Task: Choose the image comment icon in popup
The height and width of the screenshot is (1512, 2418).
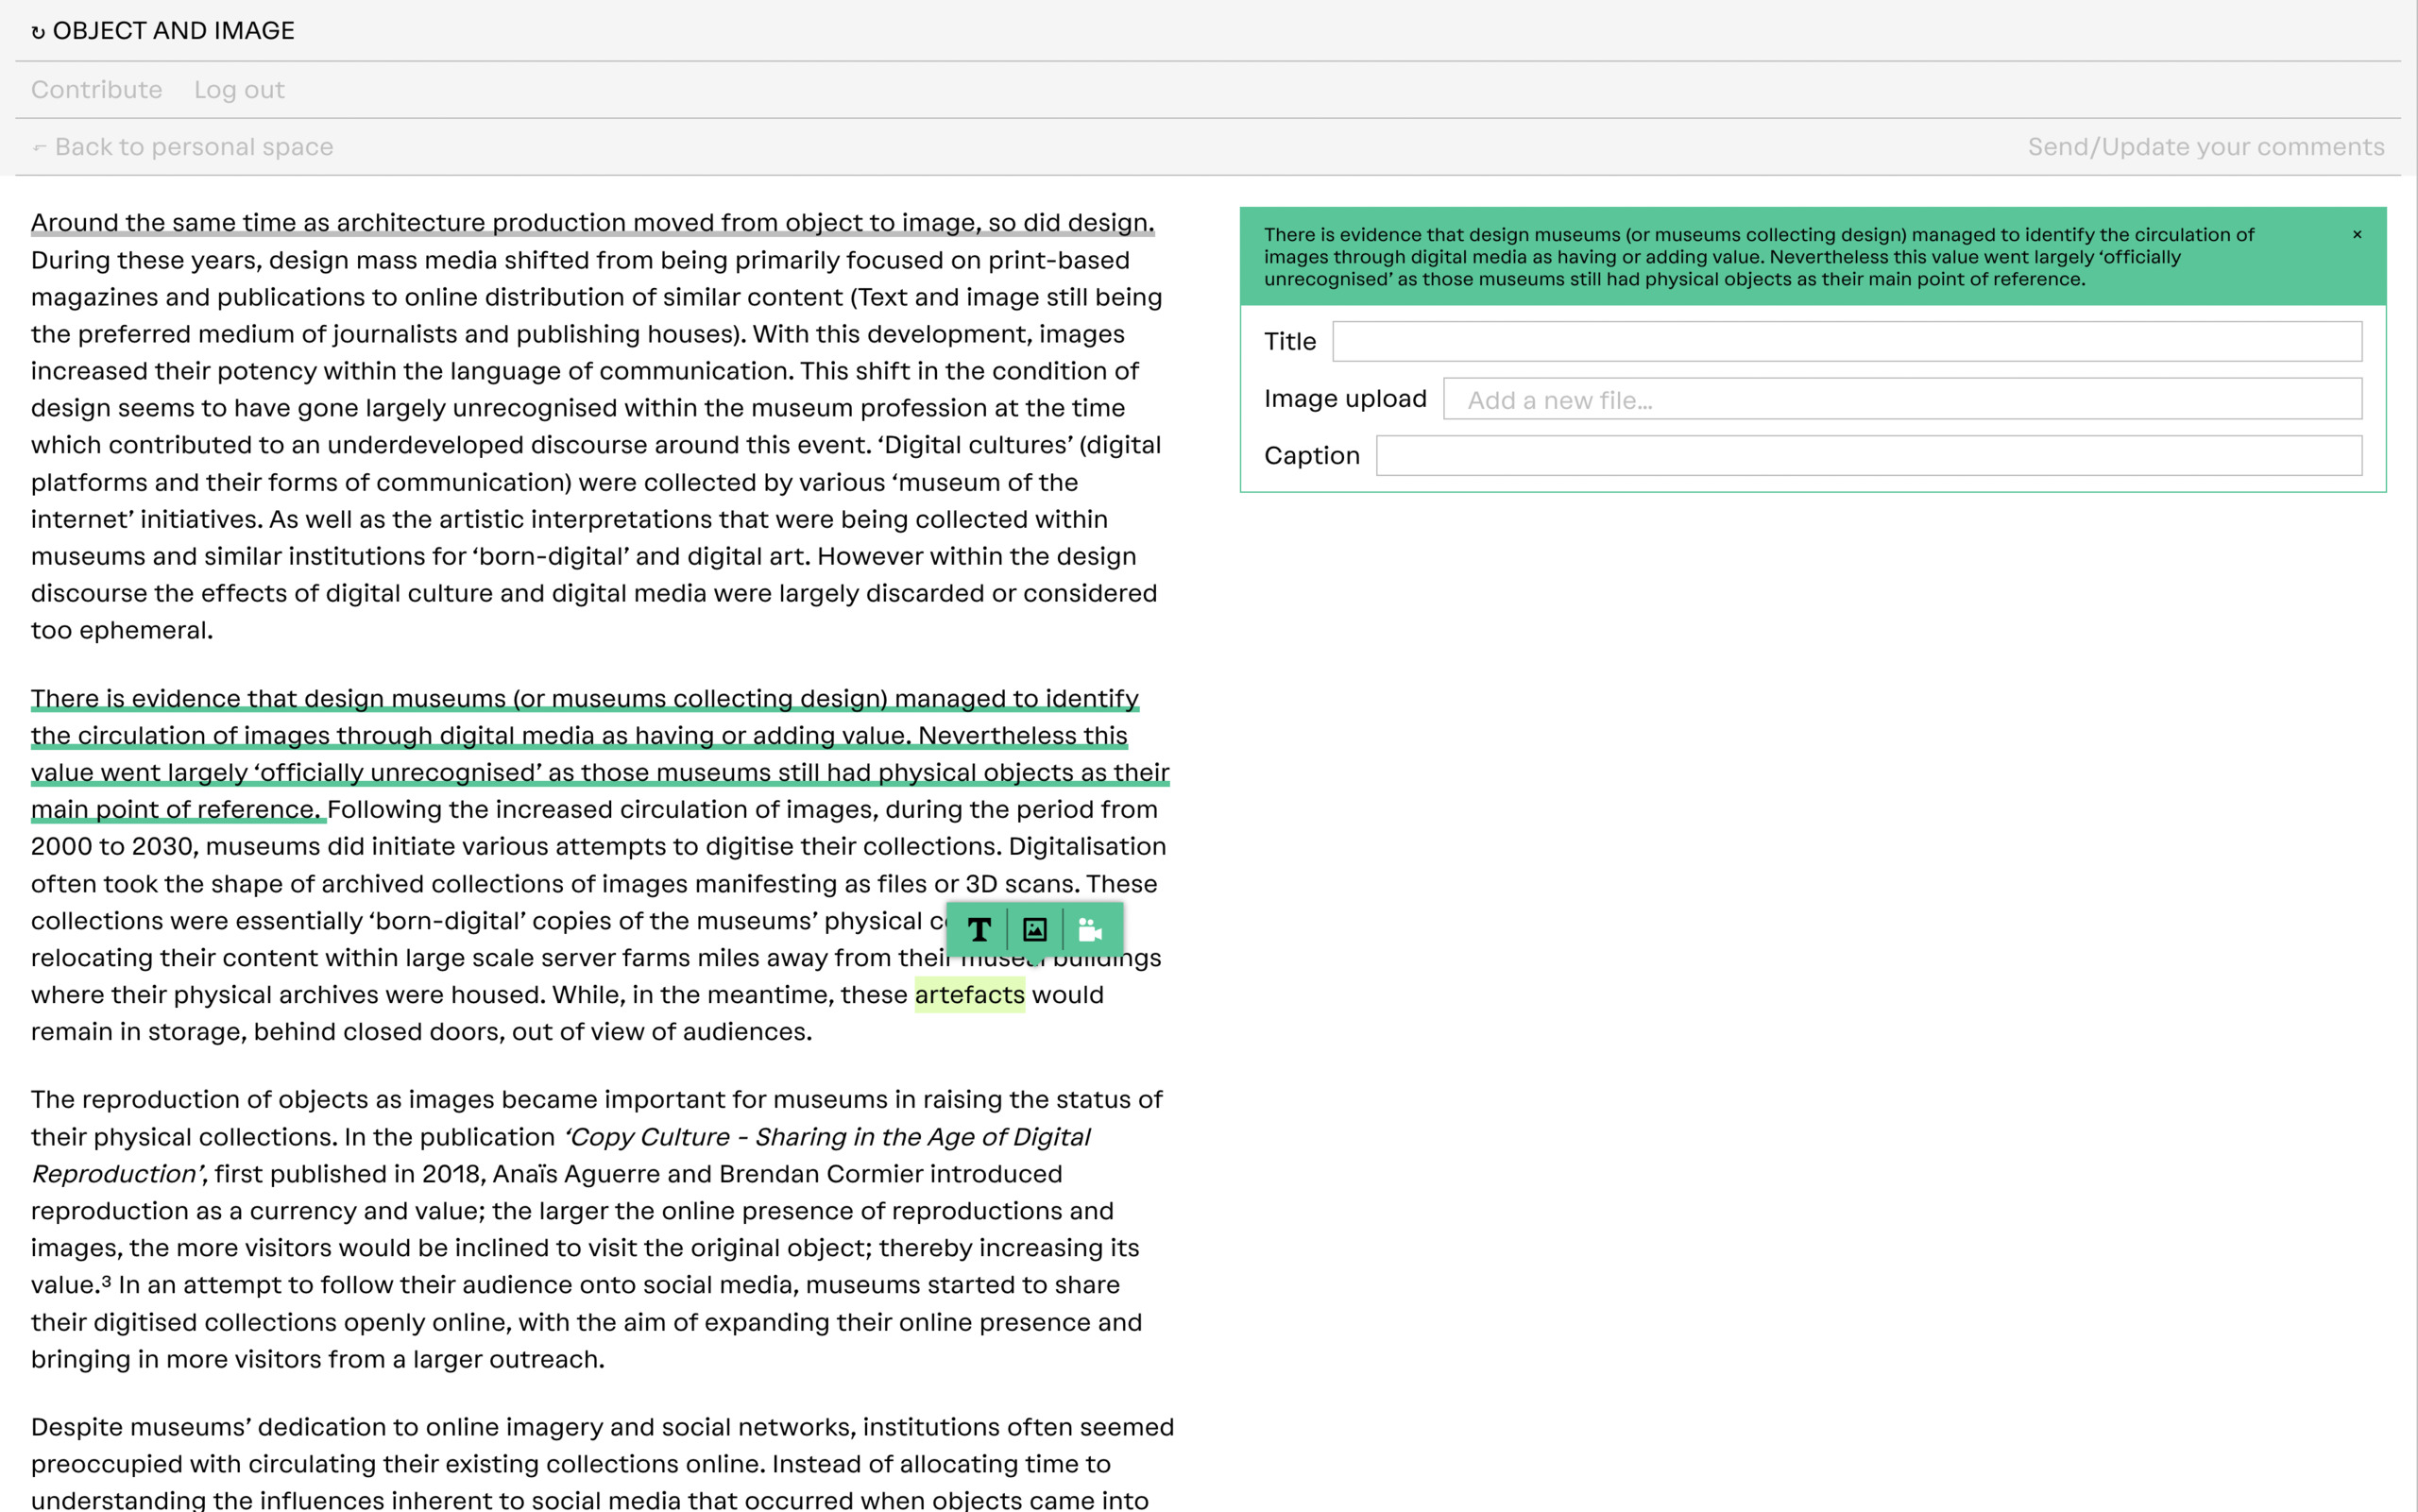Action: (x=1034, y=930)
